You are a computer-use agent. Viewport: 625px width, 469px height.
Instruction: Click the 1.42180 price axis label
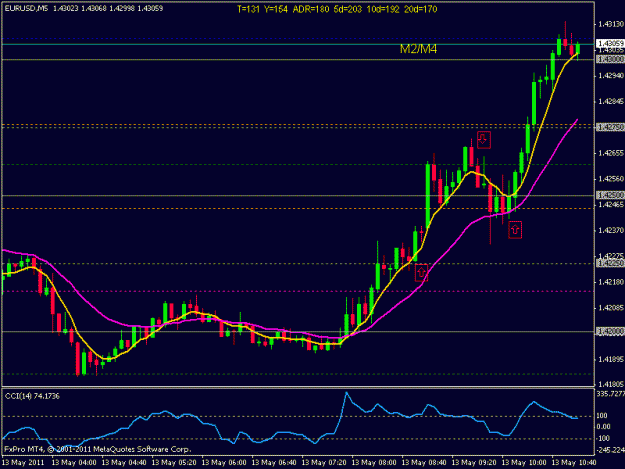pos(611,282)
